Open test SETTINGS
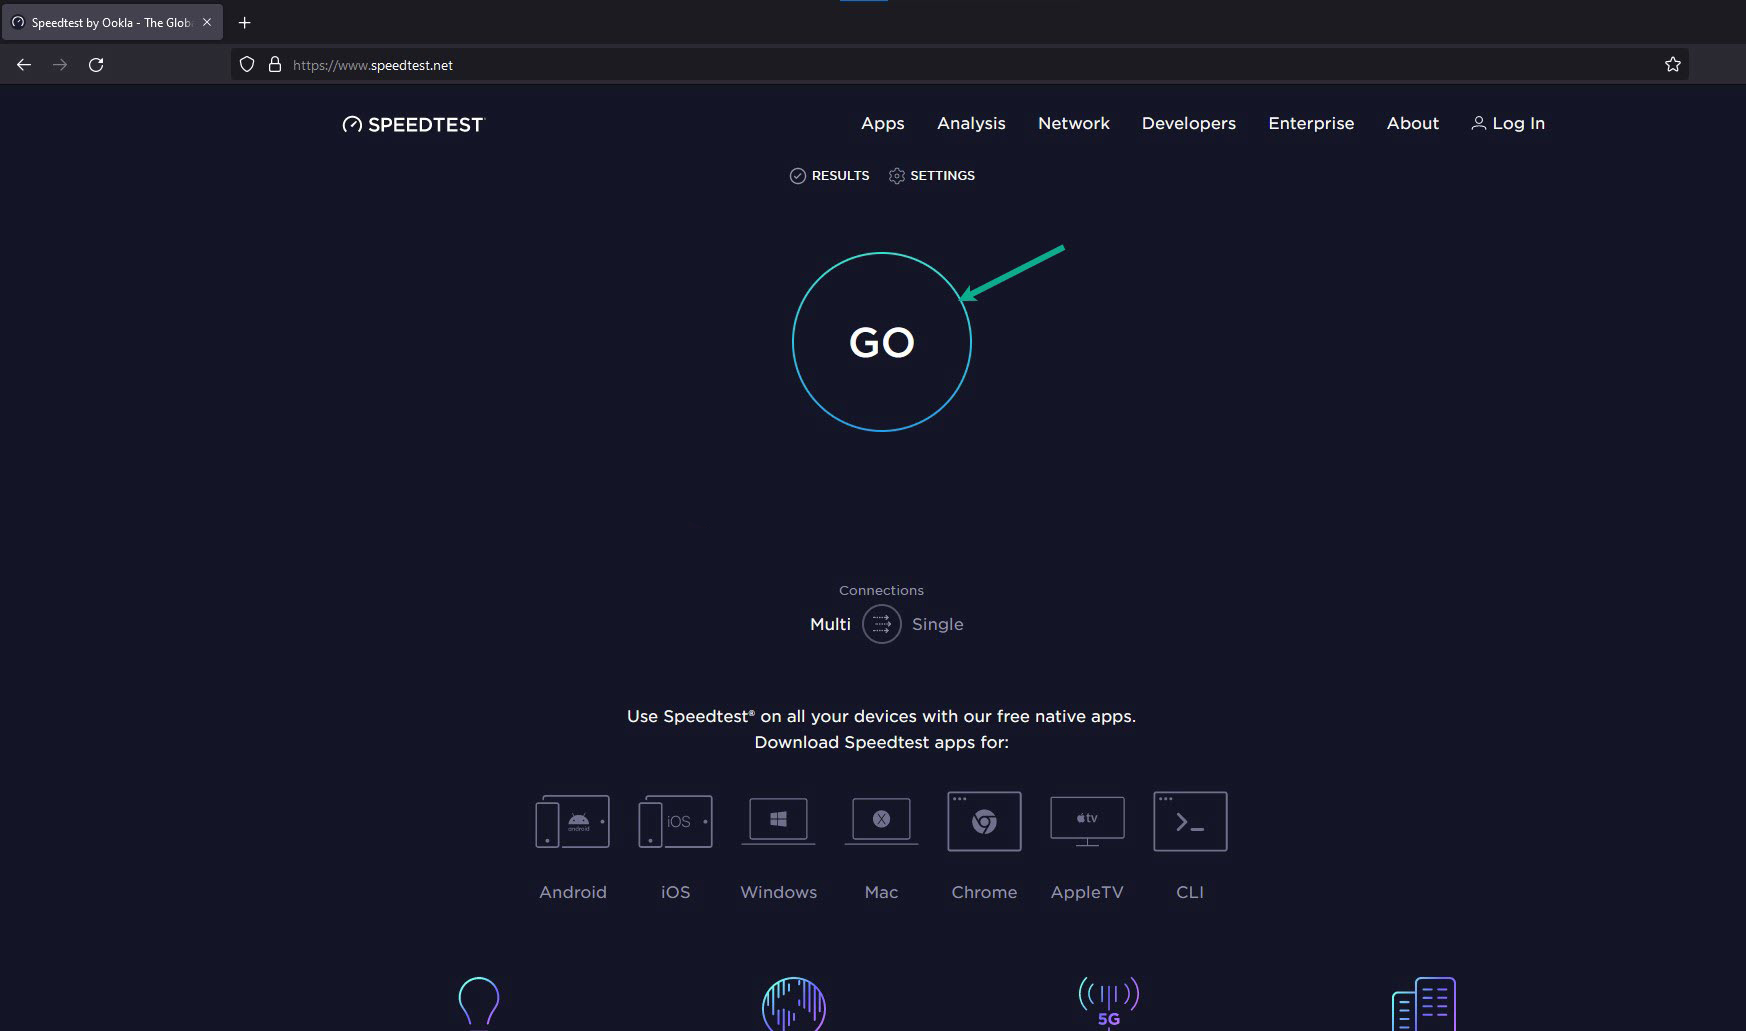 tap(931, 175)
